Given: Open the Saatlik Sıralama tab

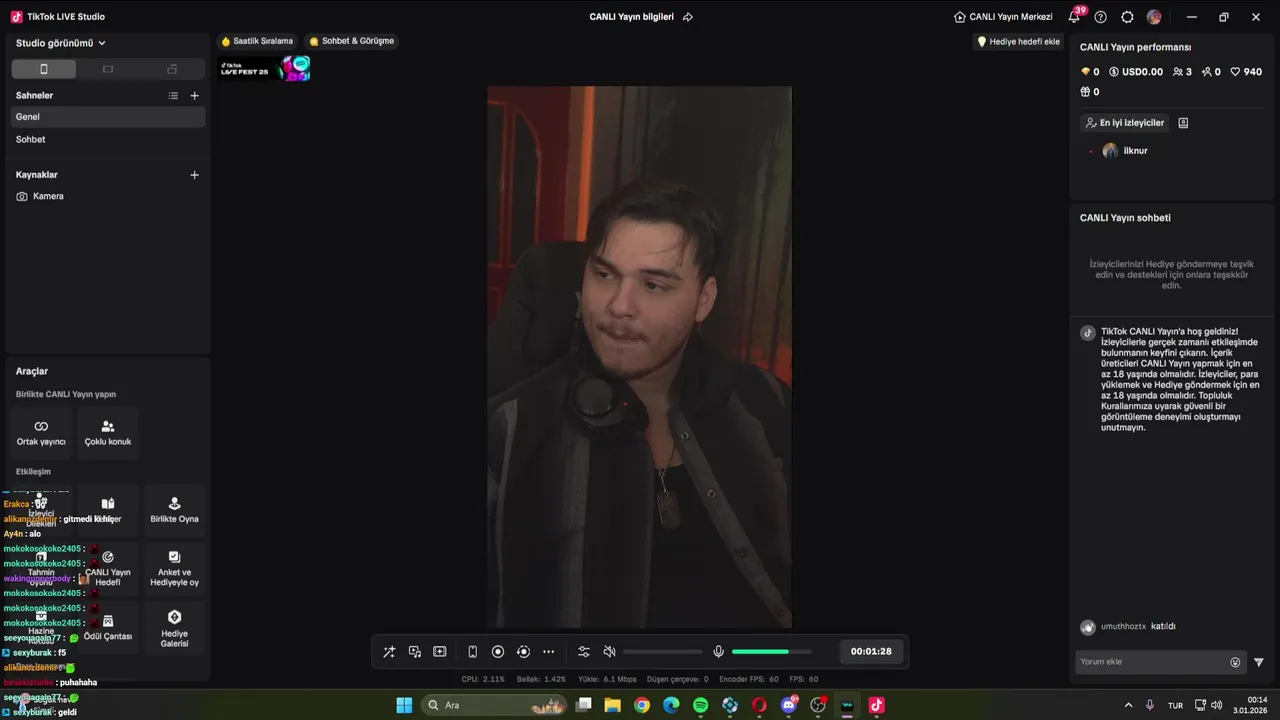Looking at the screenshot, I should 257,42.
